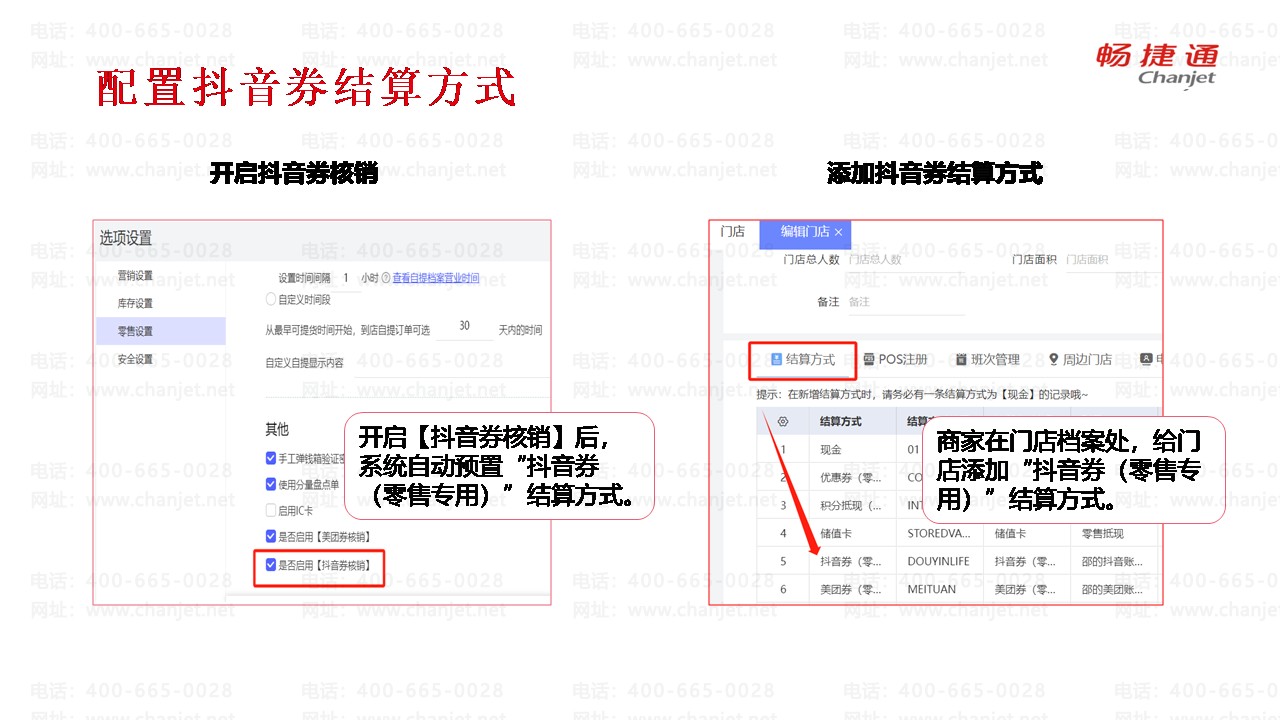Viewport: 1280px width, 720px height.
Task: Select 零售设置 in options sidebar
Action: coord(161,331)
